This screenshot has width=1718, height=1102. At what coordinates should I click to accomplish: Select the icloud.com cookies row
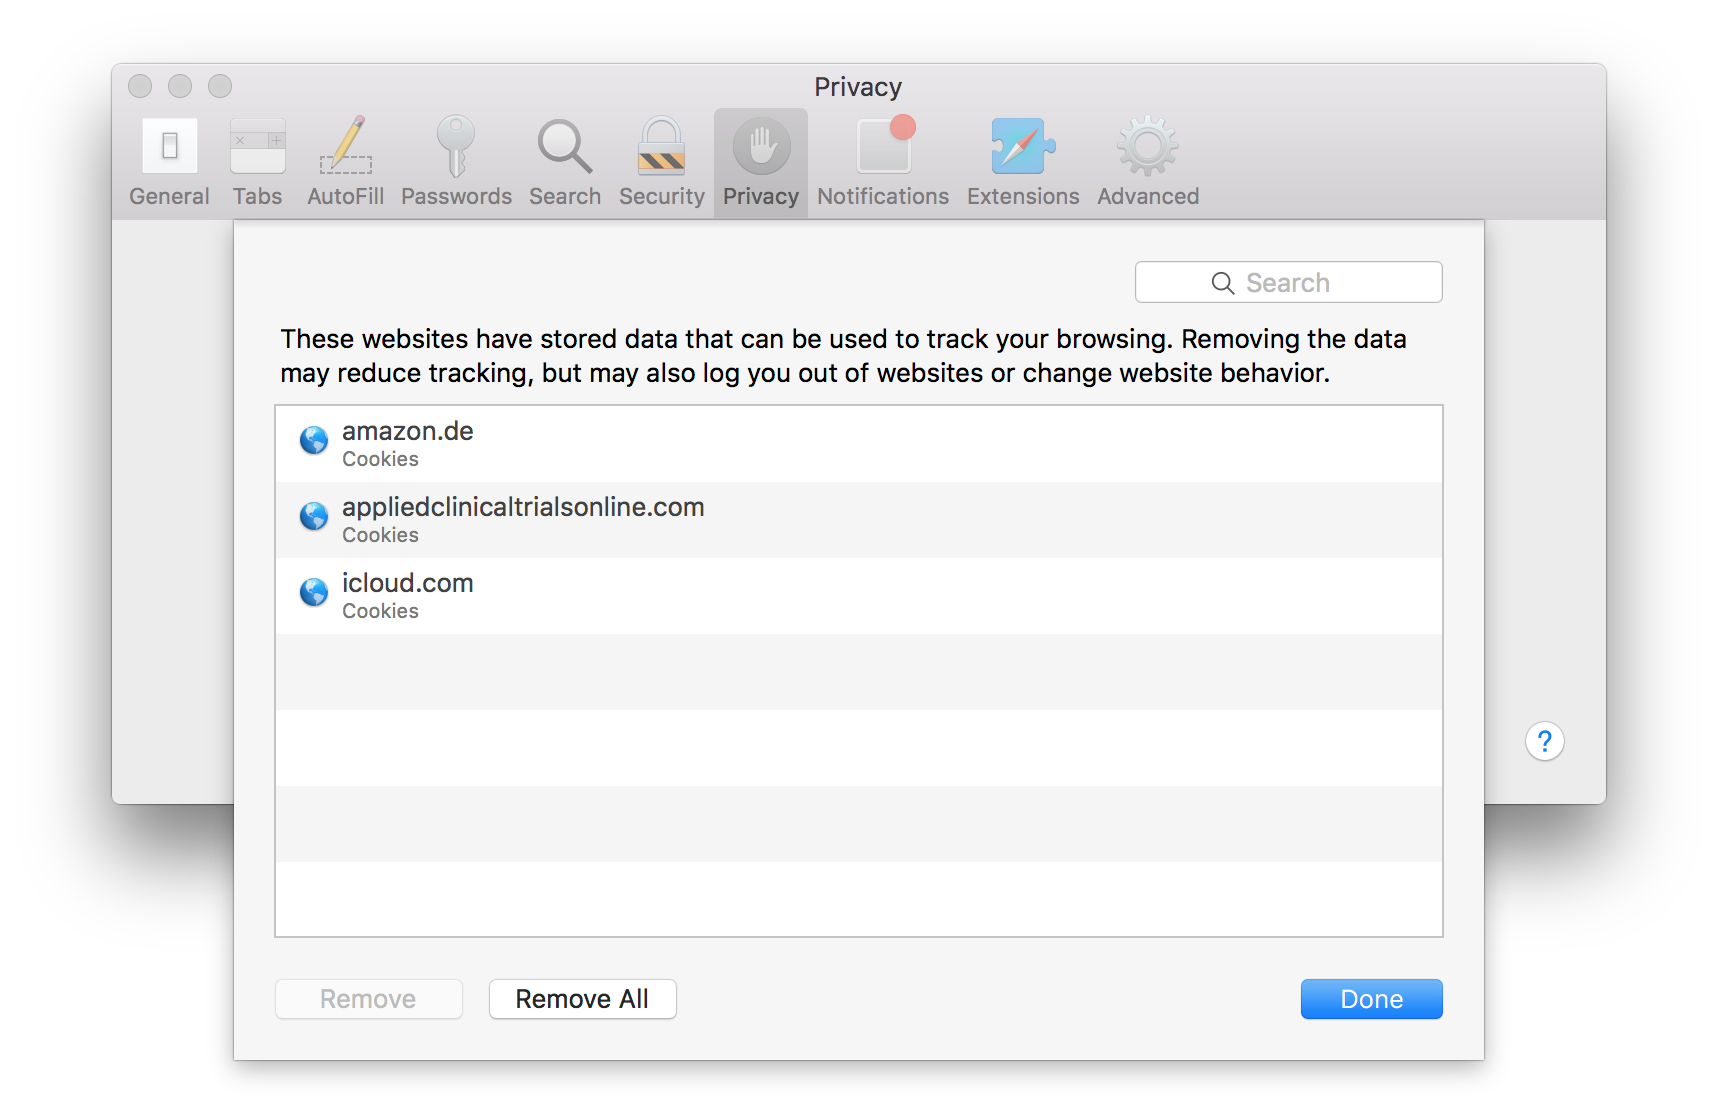(858, 596)
